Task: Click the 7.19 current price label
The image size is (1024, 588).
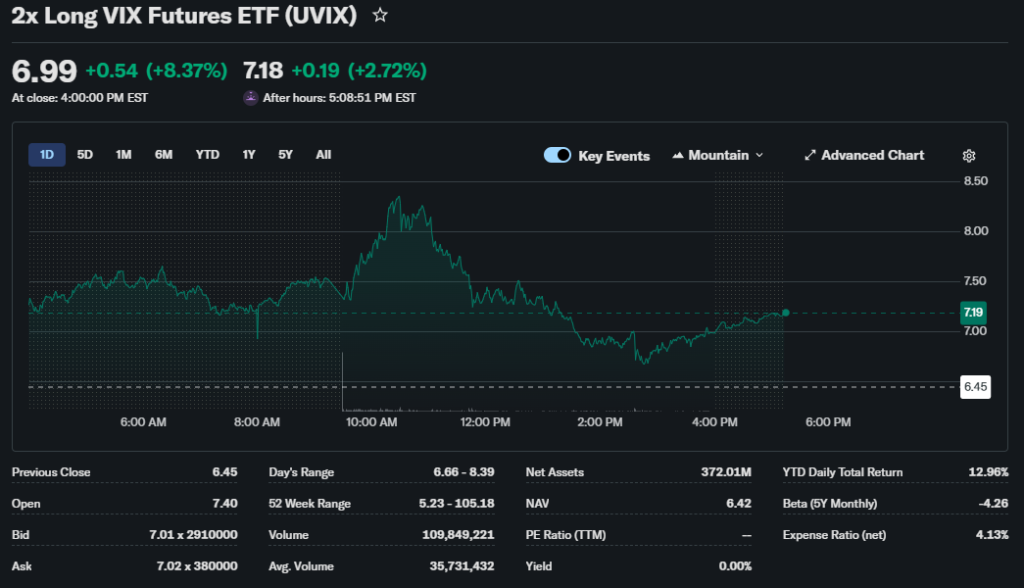Action: (973, 313)
